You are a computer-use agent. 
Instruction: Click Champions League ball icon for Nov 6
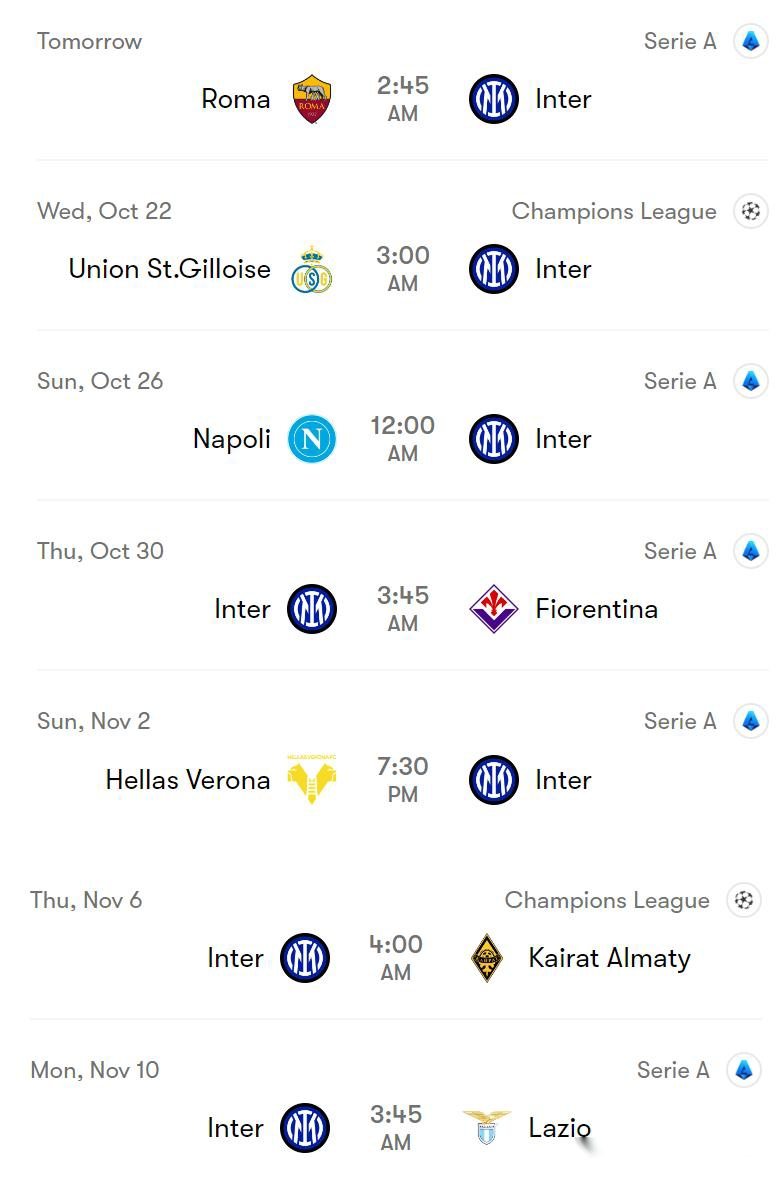(x=743, y=901)
